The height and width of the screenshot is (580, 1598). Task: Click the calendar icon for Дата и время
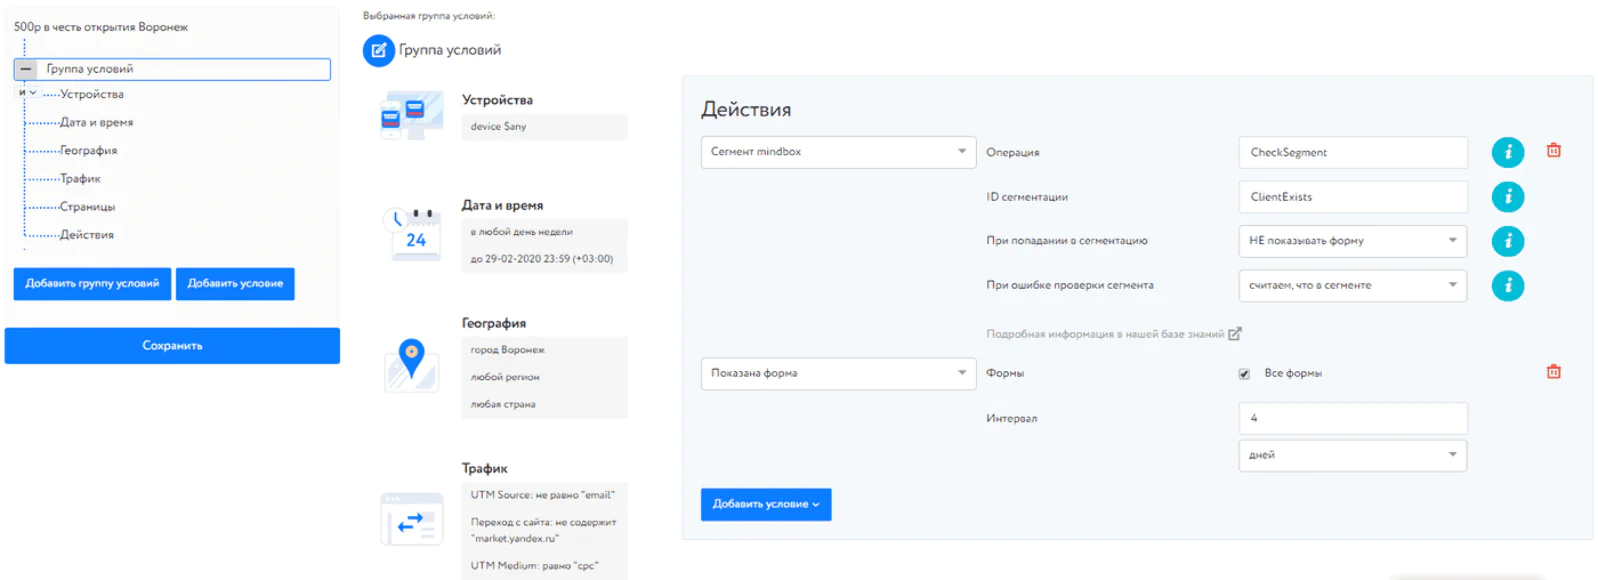click(x=412, y=234)
